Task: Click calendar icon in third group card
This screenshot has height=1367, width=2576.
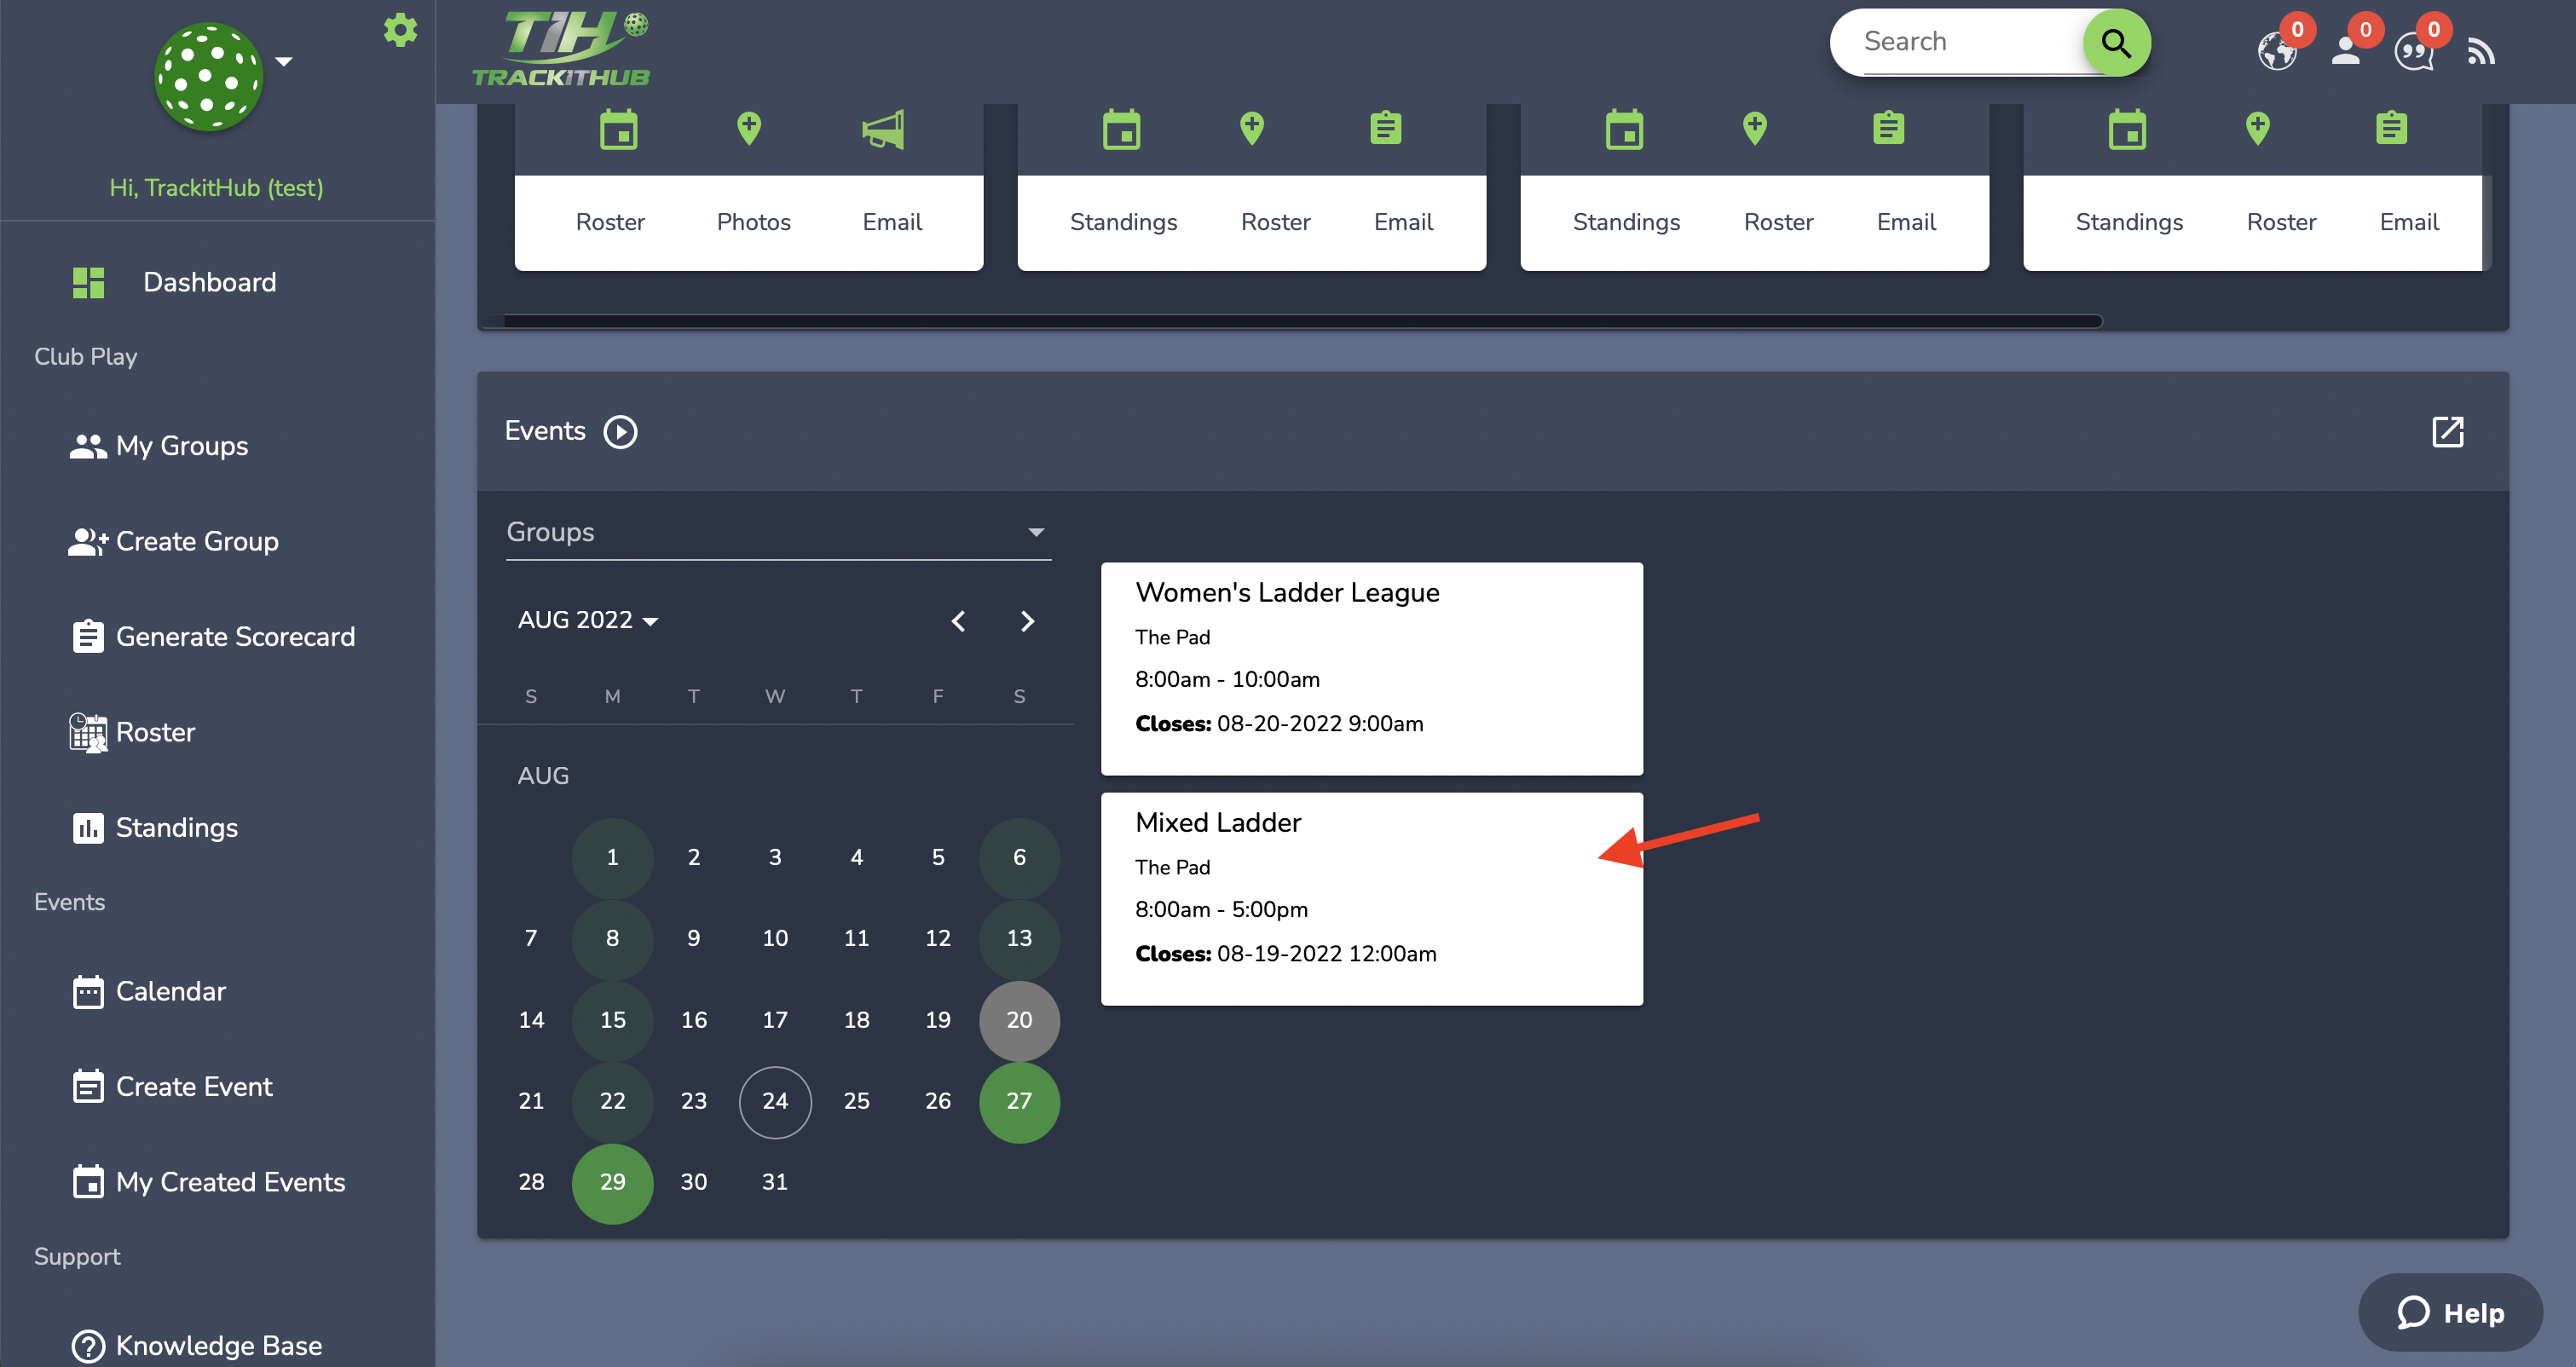Action: pyautogui.click(x=1625, y=130)
